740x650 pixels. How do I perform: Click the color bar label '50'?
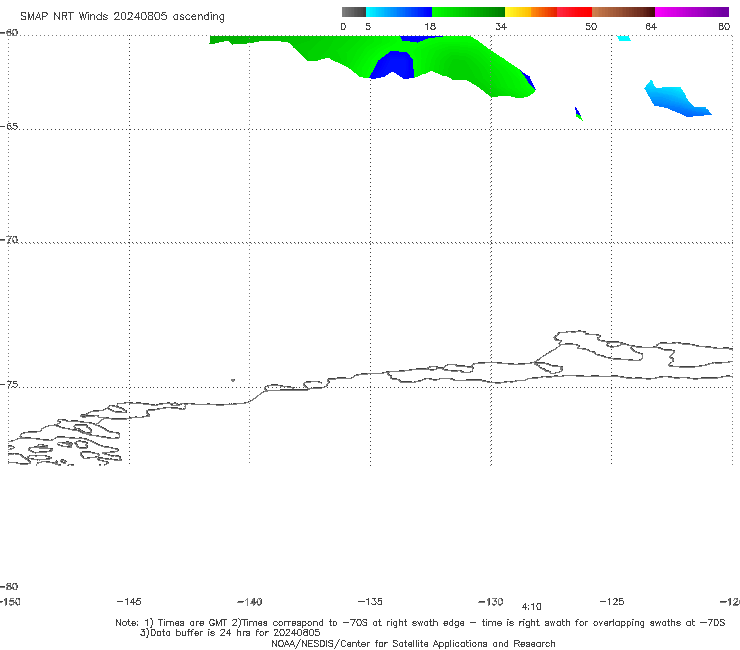591,26
